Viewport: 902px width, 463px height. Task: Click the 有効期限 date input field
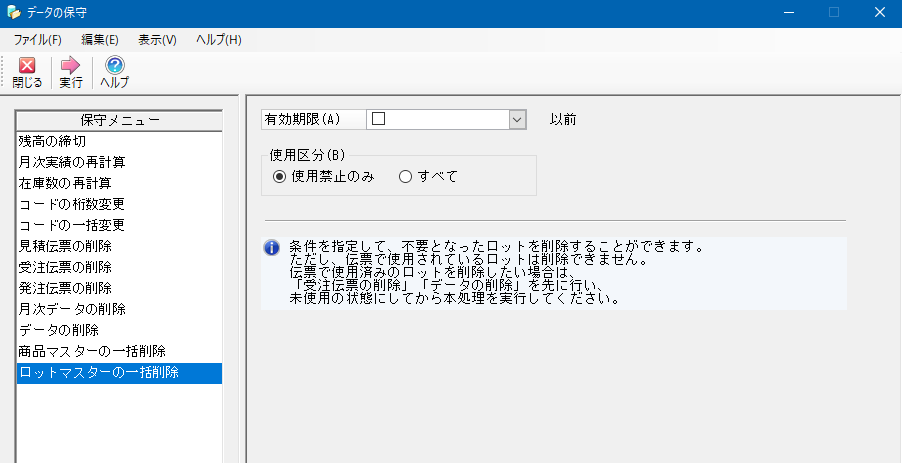tap(446, 120)
